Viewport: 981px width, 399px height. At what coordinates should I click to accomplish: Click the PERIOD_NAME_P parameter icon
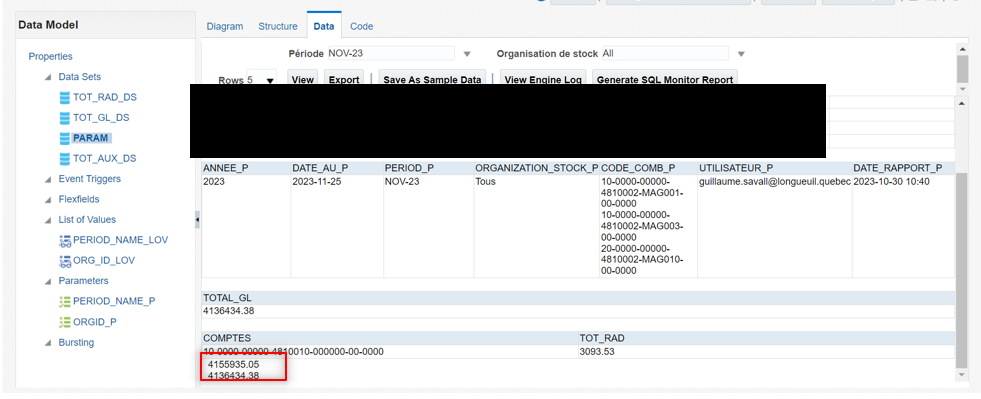tap(64, 301)
